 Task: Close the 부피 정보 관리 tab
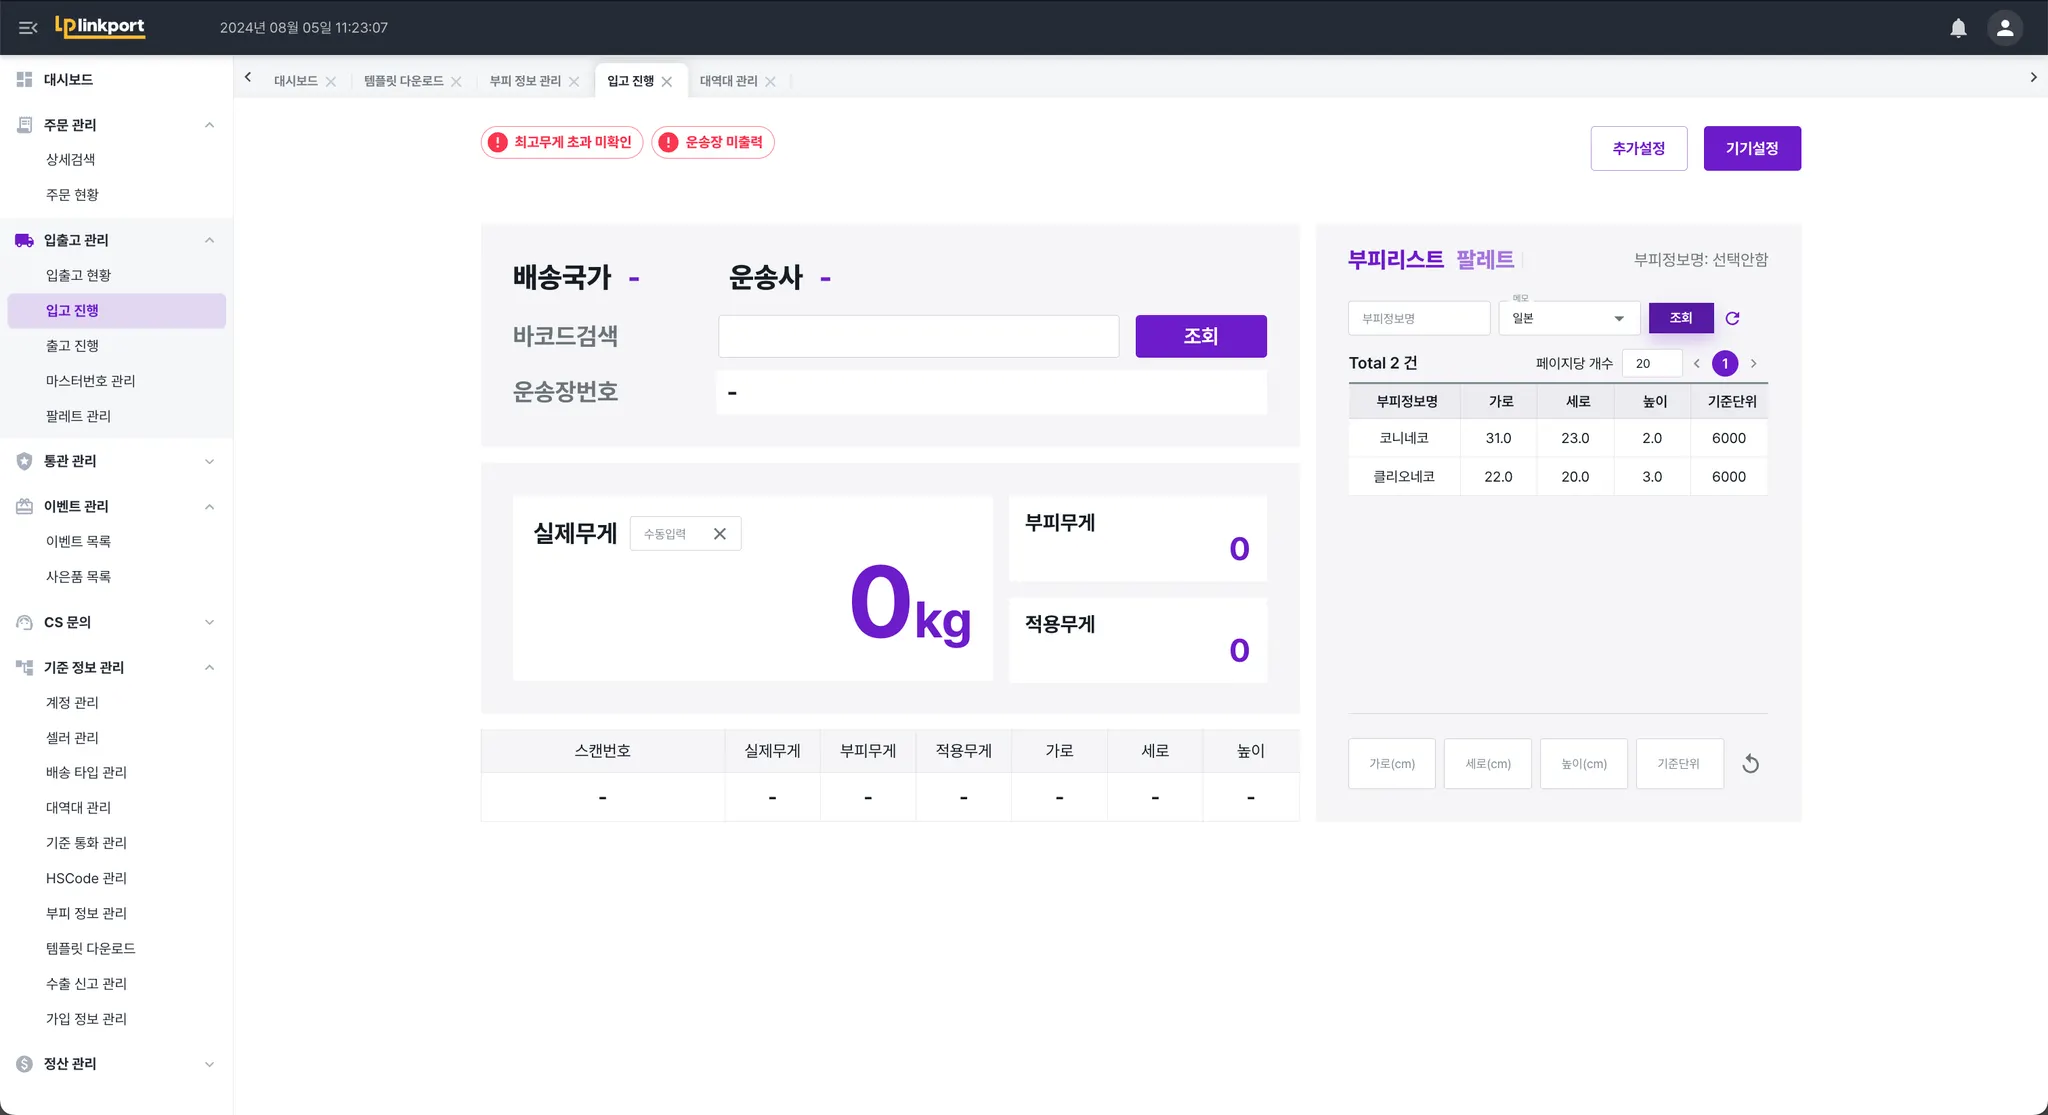[574, 82]
